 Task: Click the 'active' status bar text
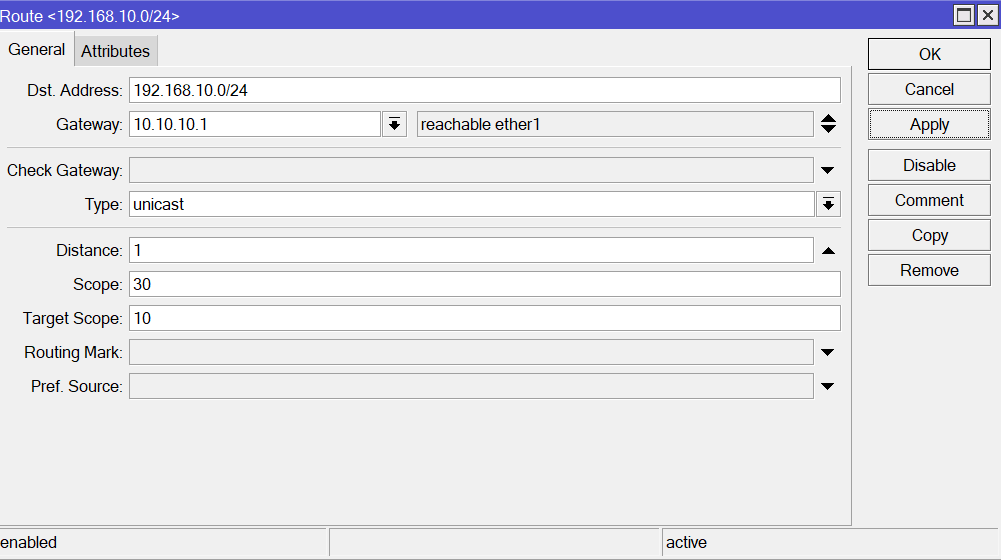(686, 543)
